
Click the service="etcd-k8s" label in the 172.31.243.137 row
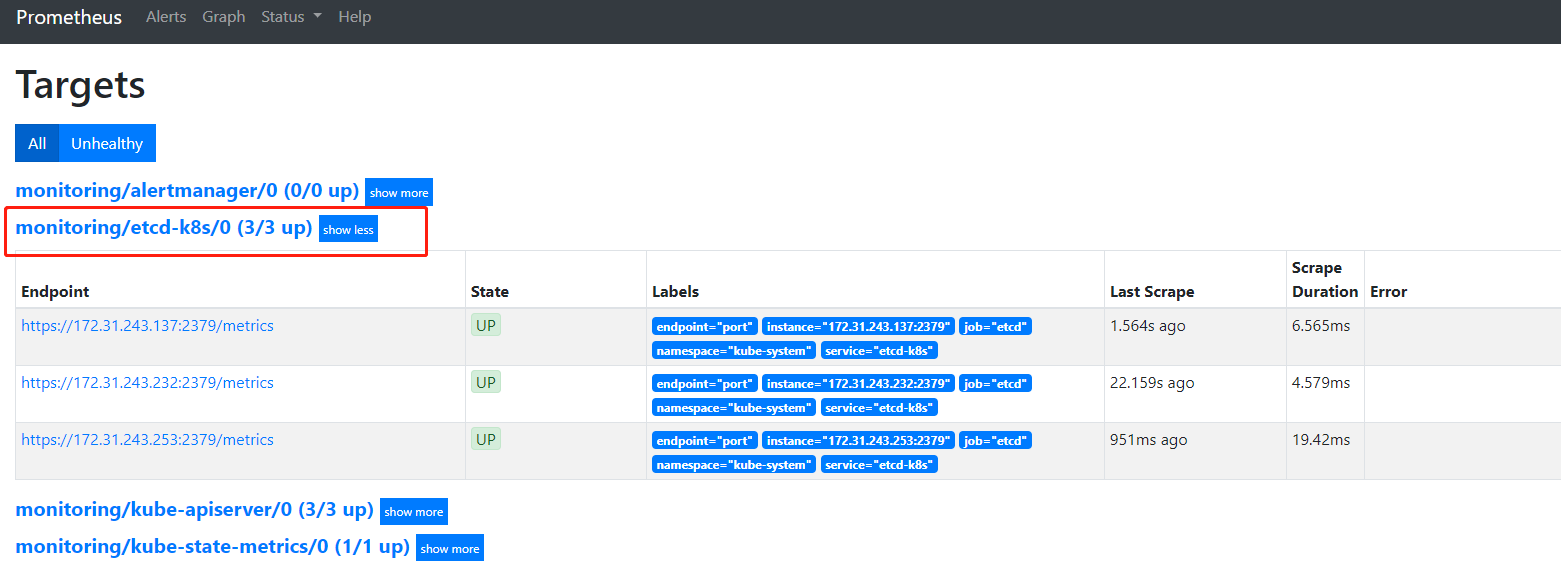[879, 351]
